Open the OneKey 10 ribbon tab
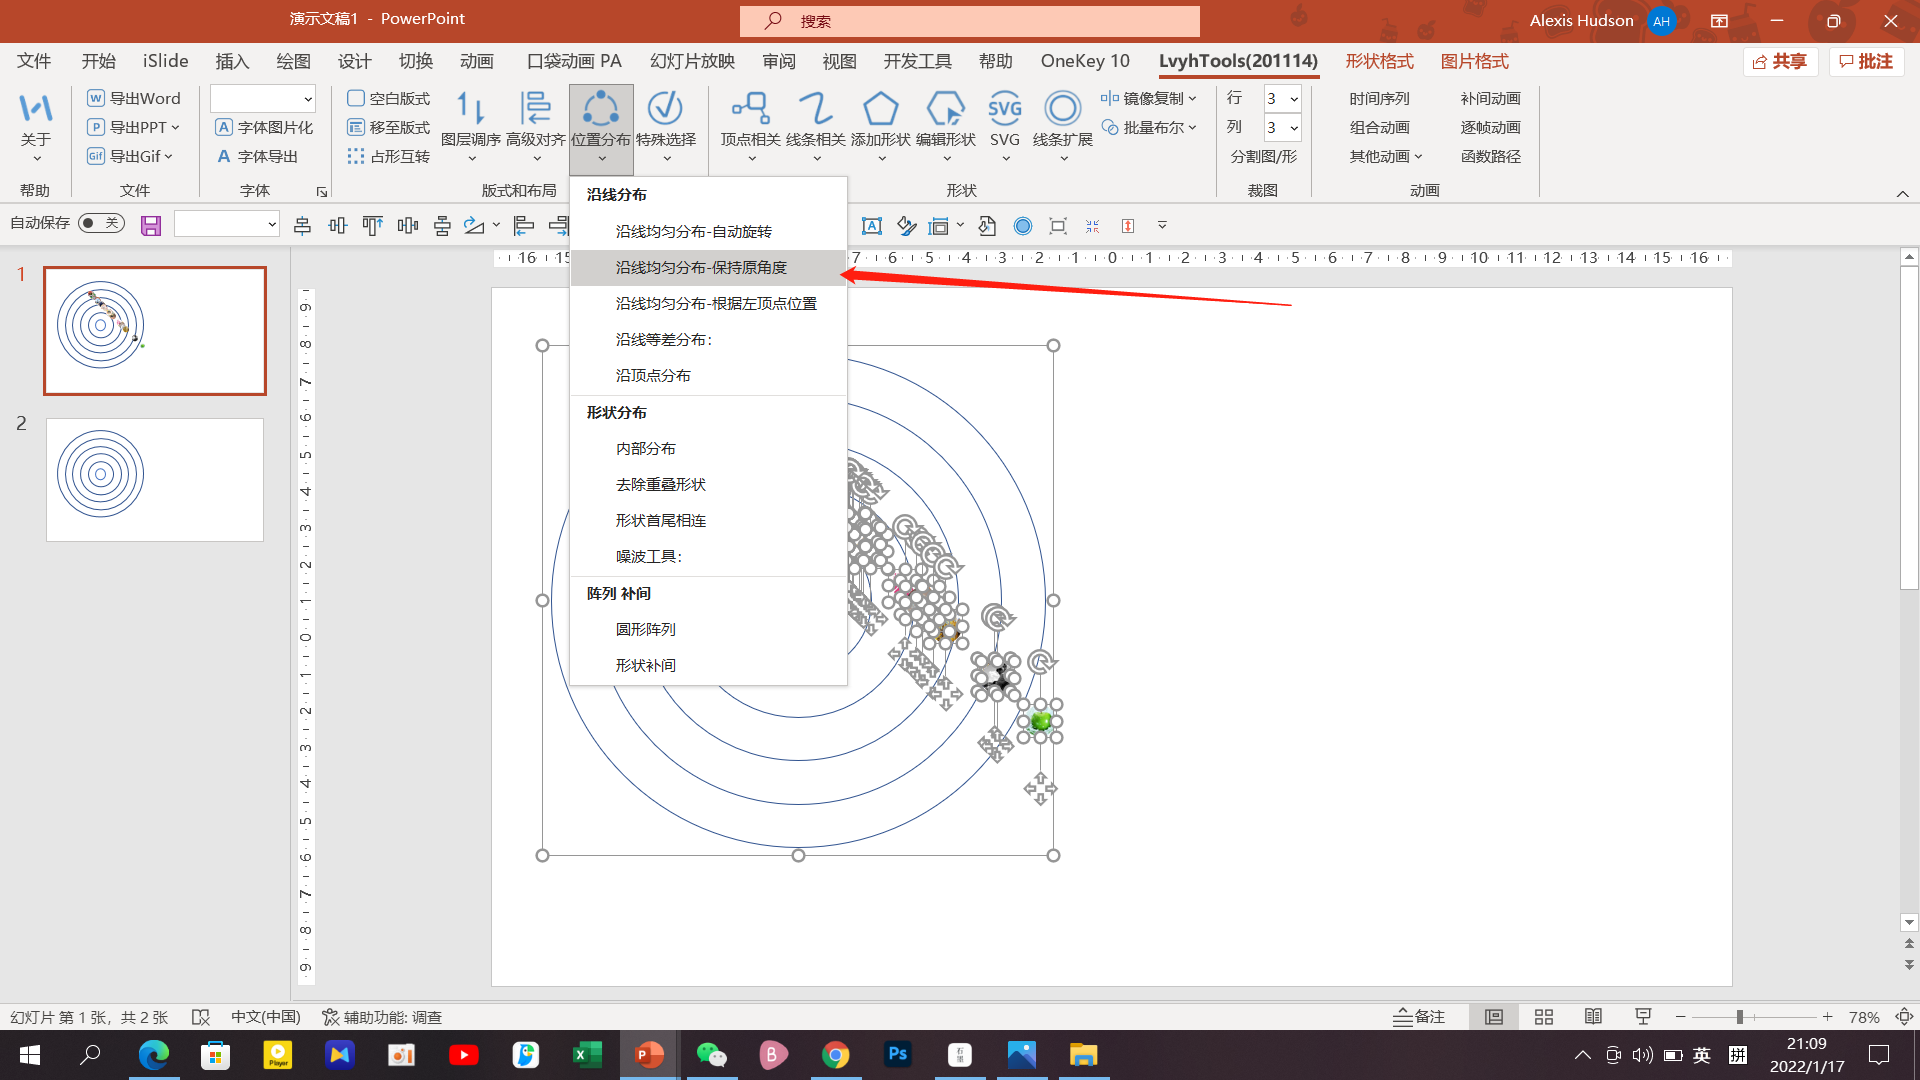Viewport: 1920px width, 1080px height. (x=1084, y=62)
